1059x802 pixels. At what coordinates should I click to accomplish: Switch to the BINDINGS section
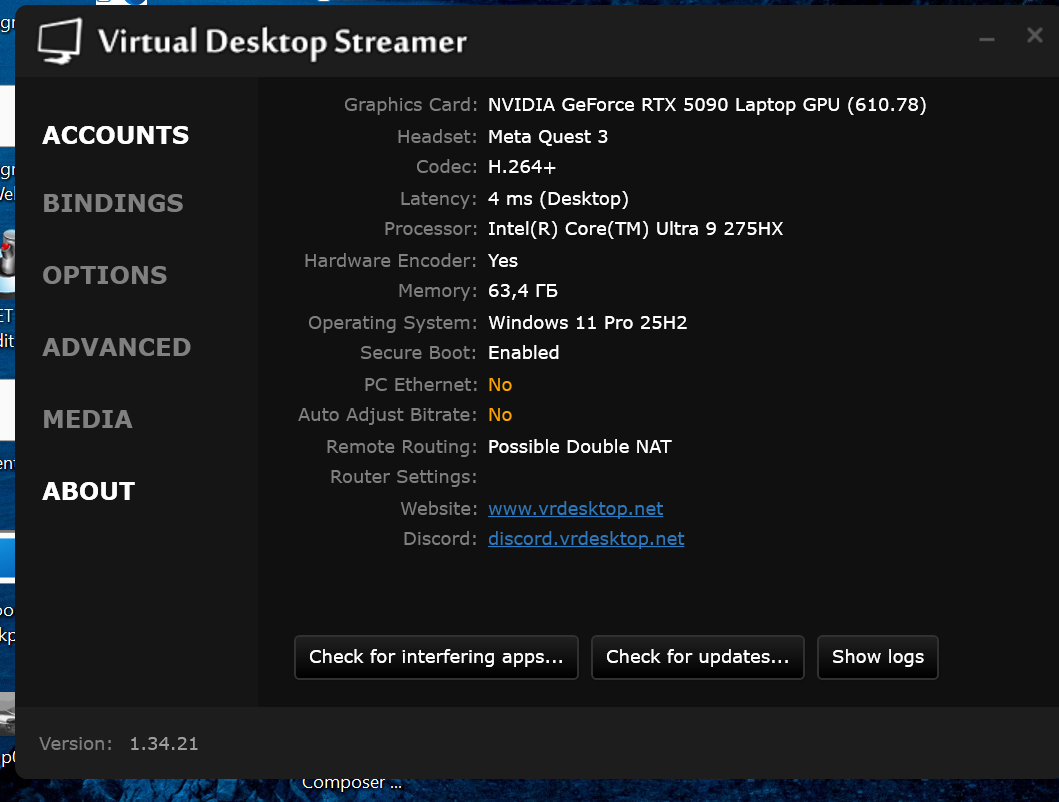(113, 203)
